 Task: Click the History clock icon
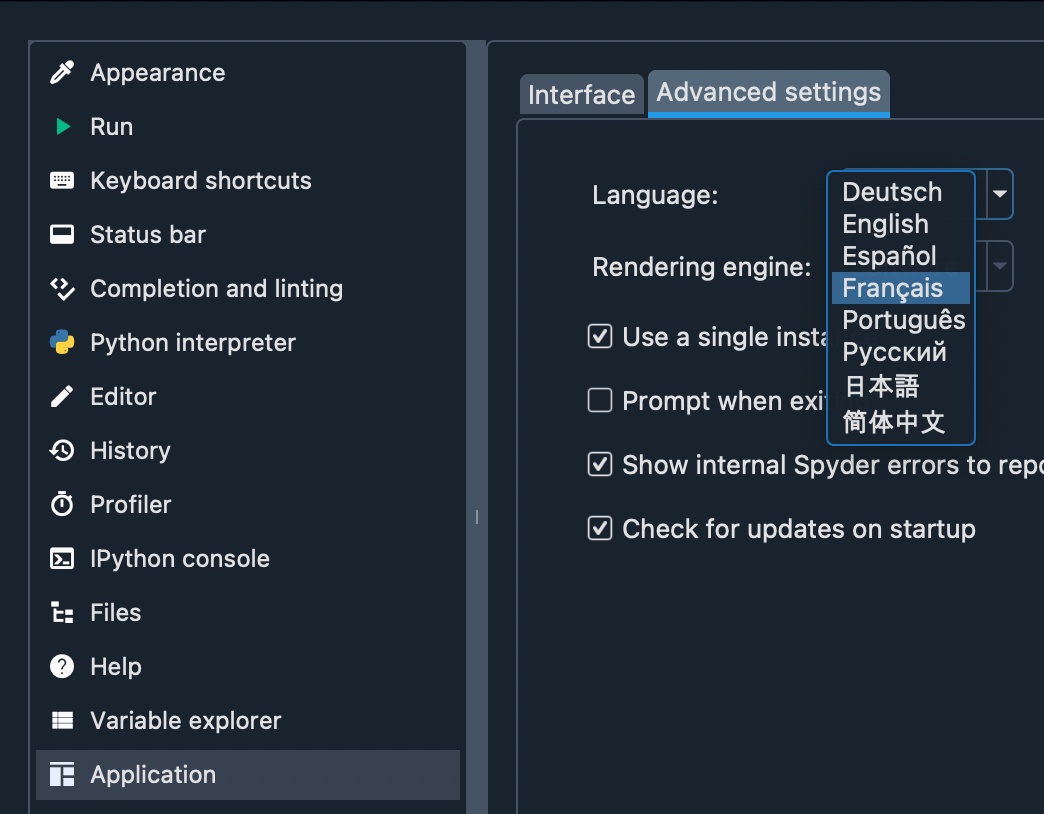pos(62,451)
